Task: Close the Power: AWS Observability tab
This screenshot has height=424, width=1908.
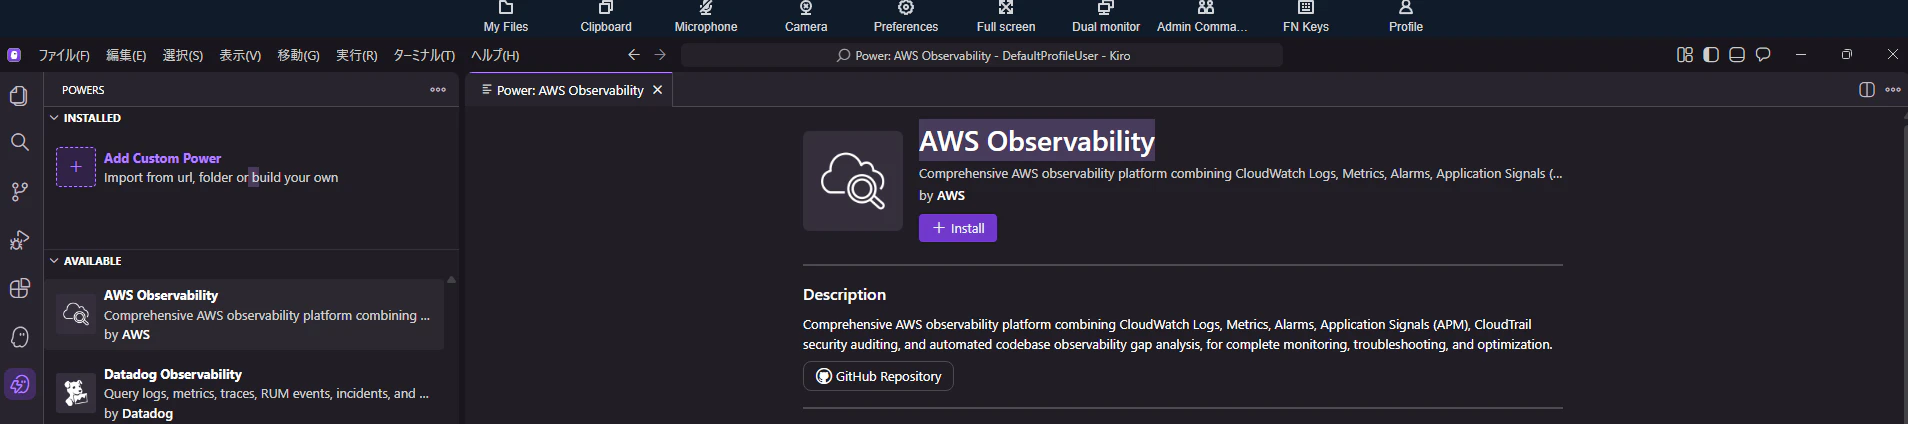Action: [x=657, y=90]
